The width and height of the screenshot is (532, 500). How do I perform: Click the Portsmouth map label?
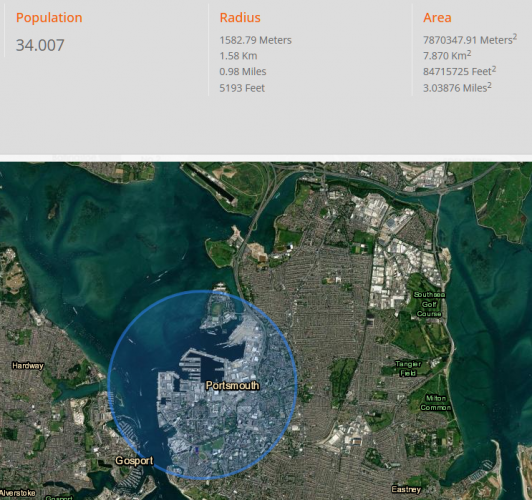[232, 386]
